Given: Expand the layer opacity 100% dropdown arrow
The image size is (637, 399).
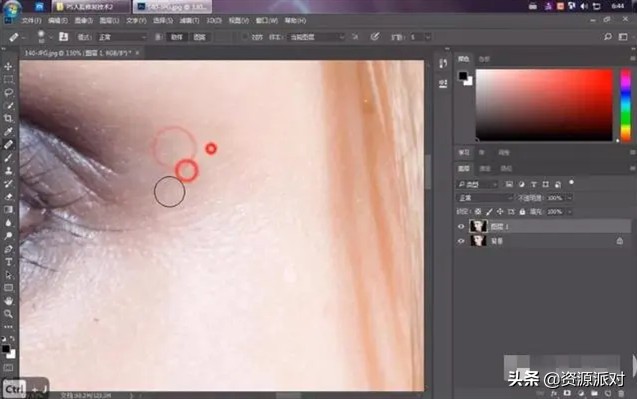Looking at the screenshot, I should tap(569, 198).
